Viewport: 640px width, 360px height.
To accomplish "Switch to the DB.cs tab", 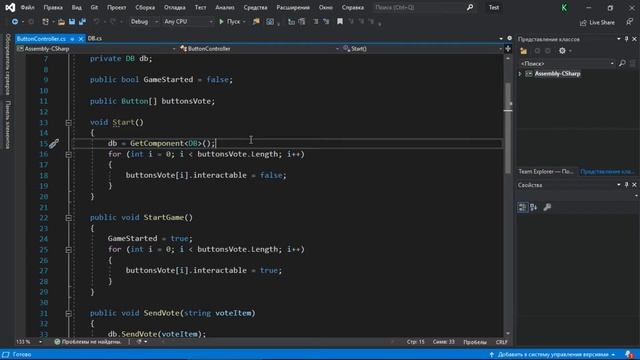I will pyautogui.click(x=95, y=38).
